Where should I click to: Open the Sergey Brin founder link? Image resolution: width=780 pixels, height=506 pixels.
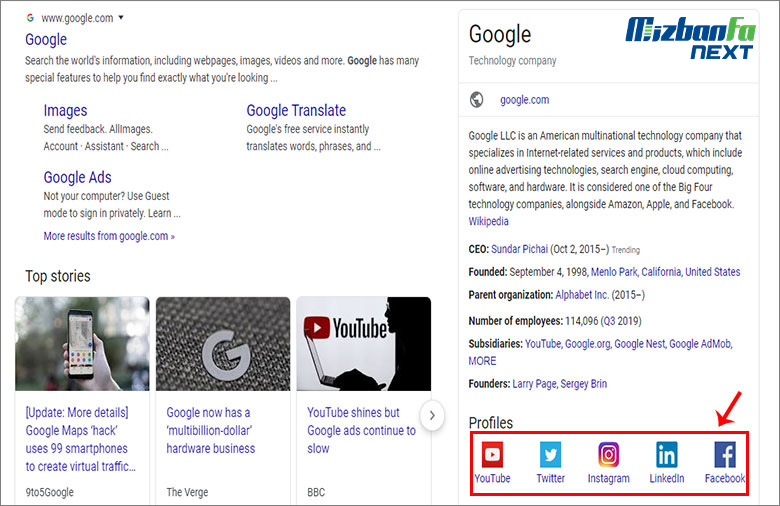click(x=584, y=384)
